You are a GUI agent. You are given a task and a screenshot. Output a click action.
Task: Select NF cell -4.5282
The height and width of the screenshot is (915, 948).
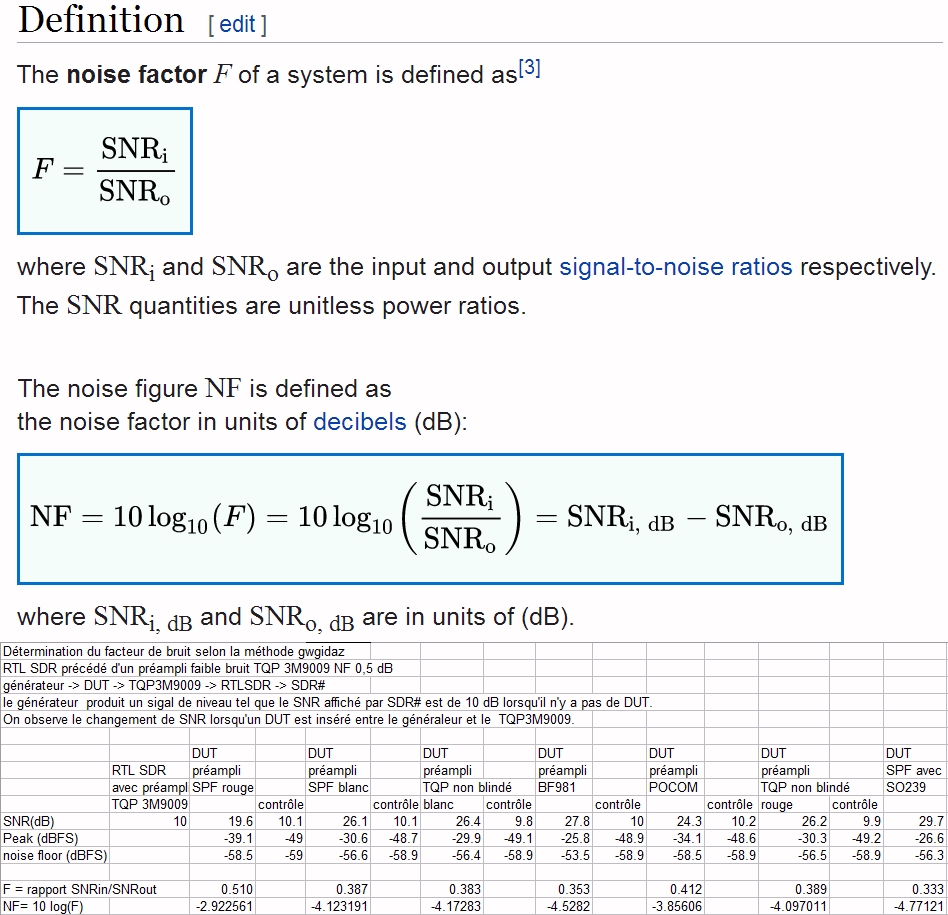(569, 906)
